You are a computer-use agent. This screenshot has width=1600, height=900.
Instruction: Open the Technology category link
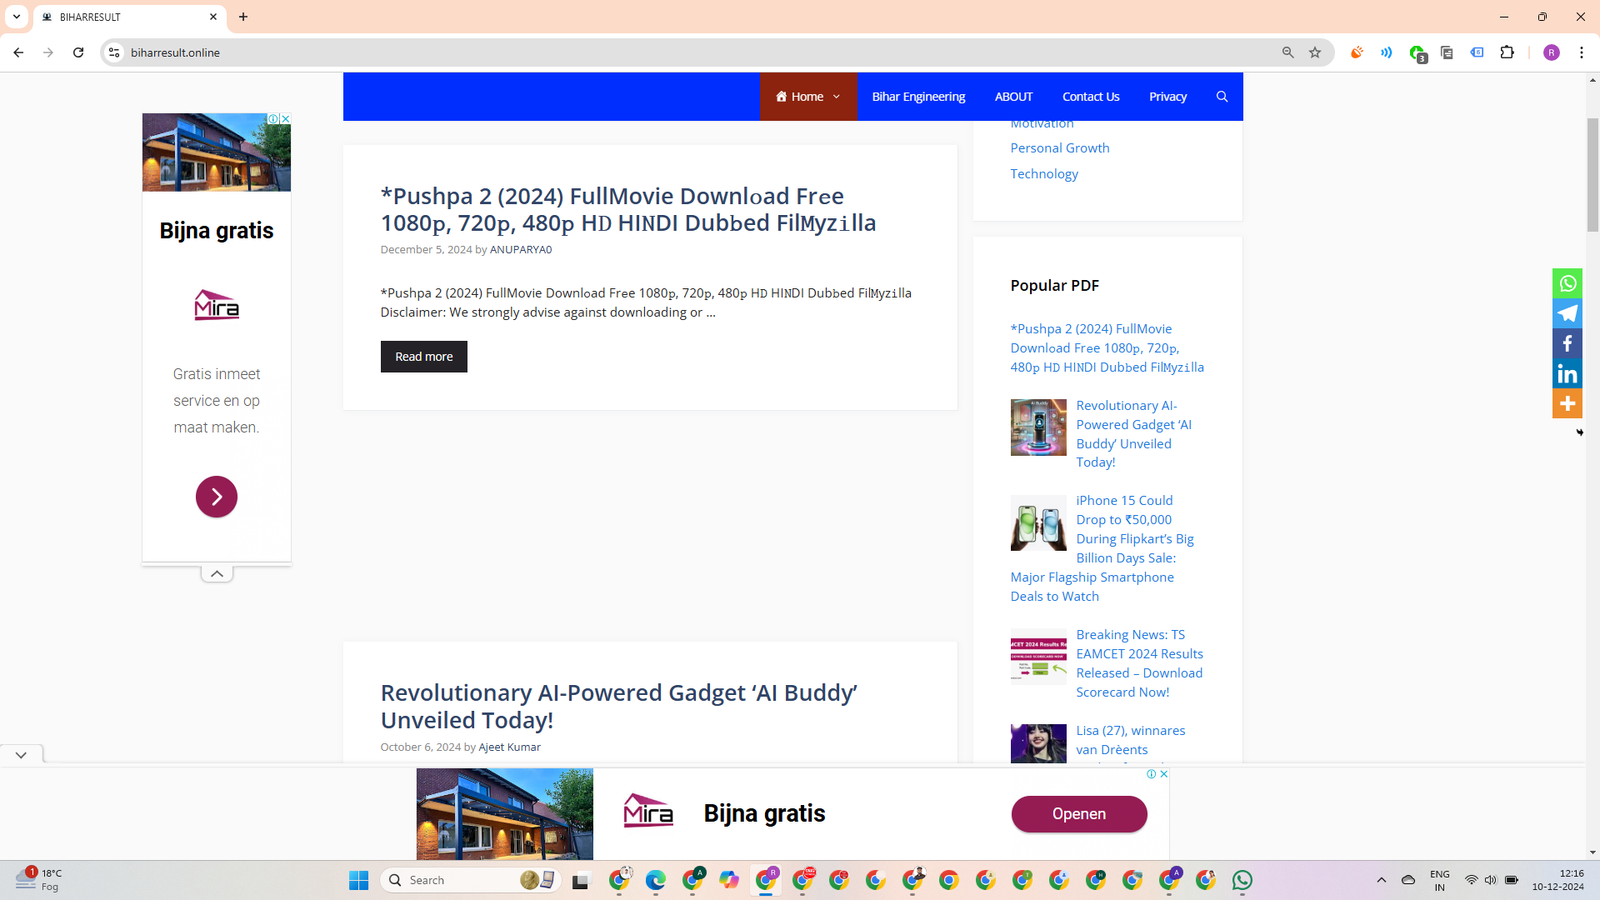(1044, 174)
